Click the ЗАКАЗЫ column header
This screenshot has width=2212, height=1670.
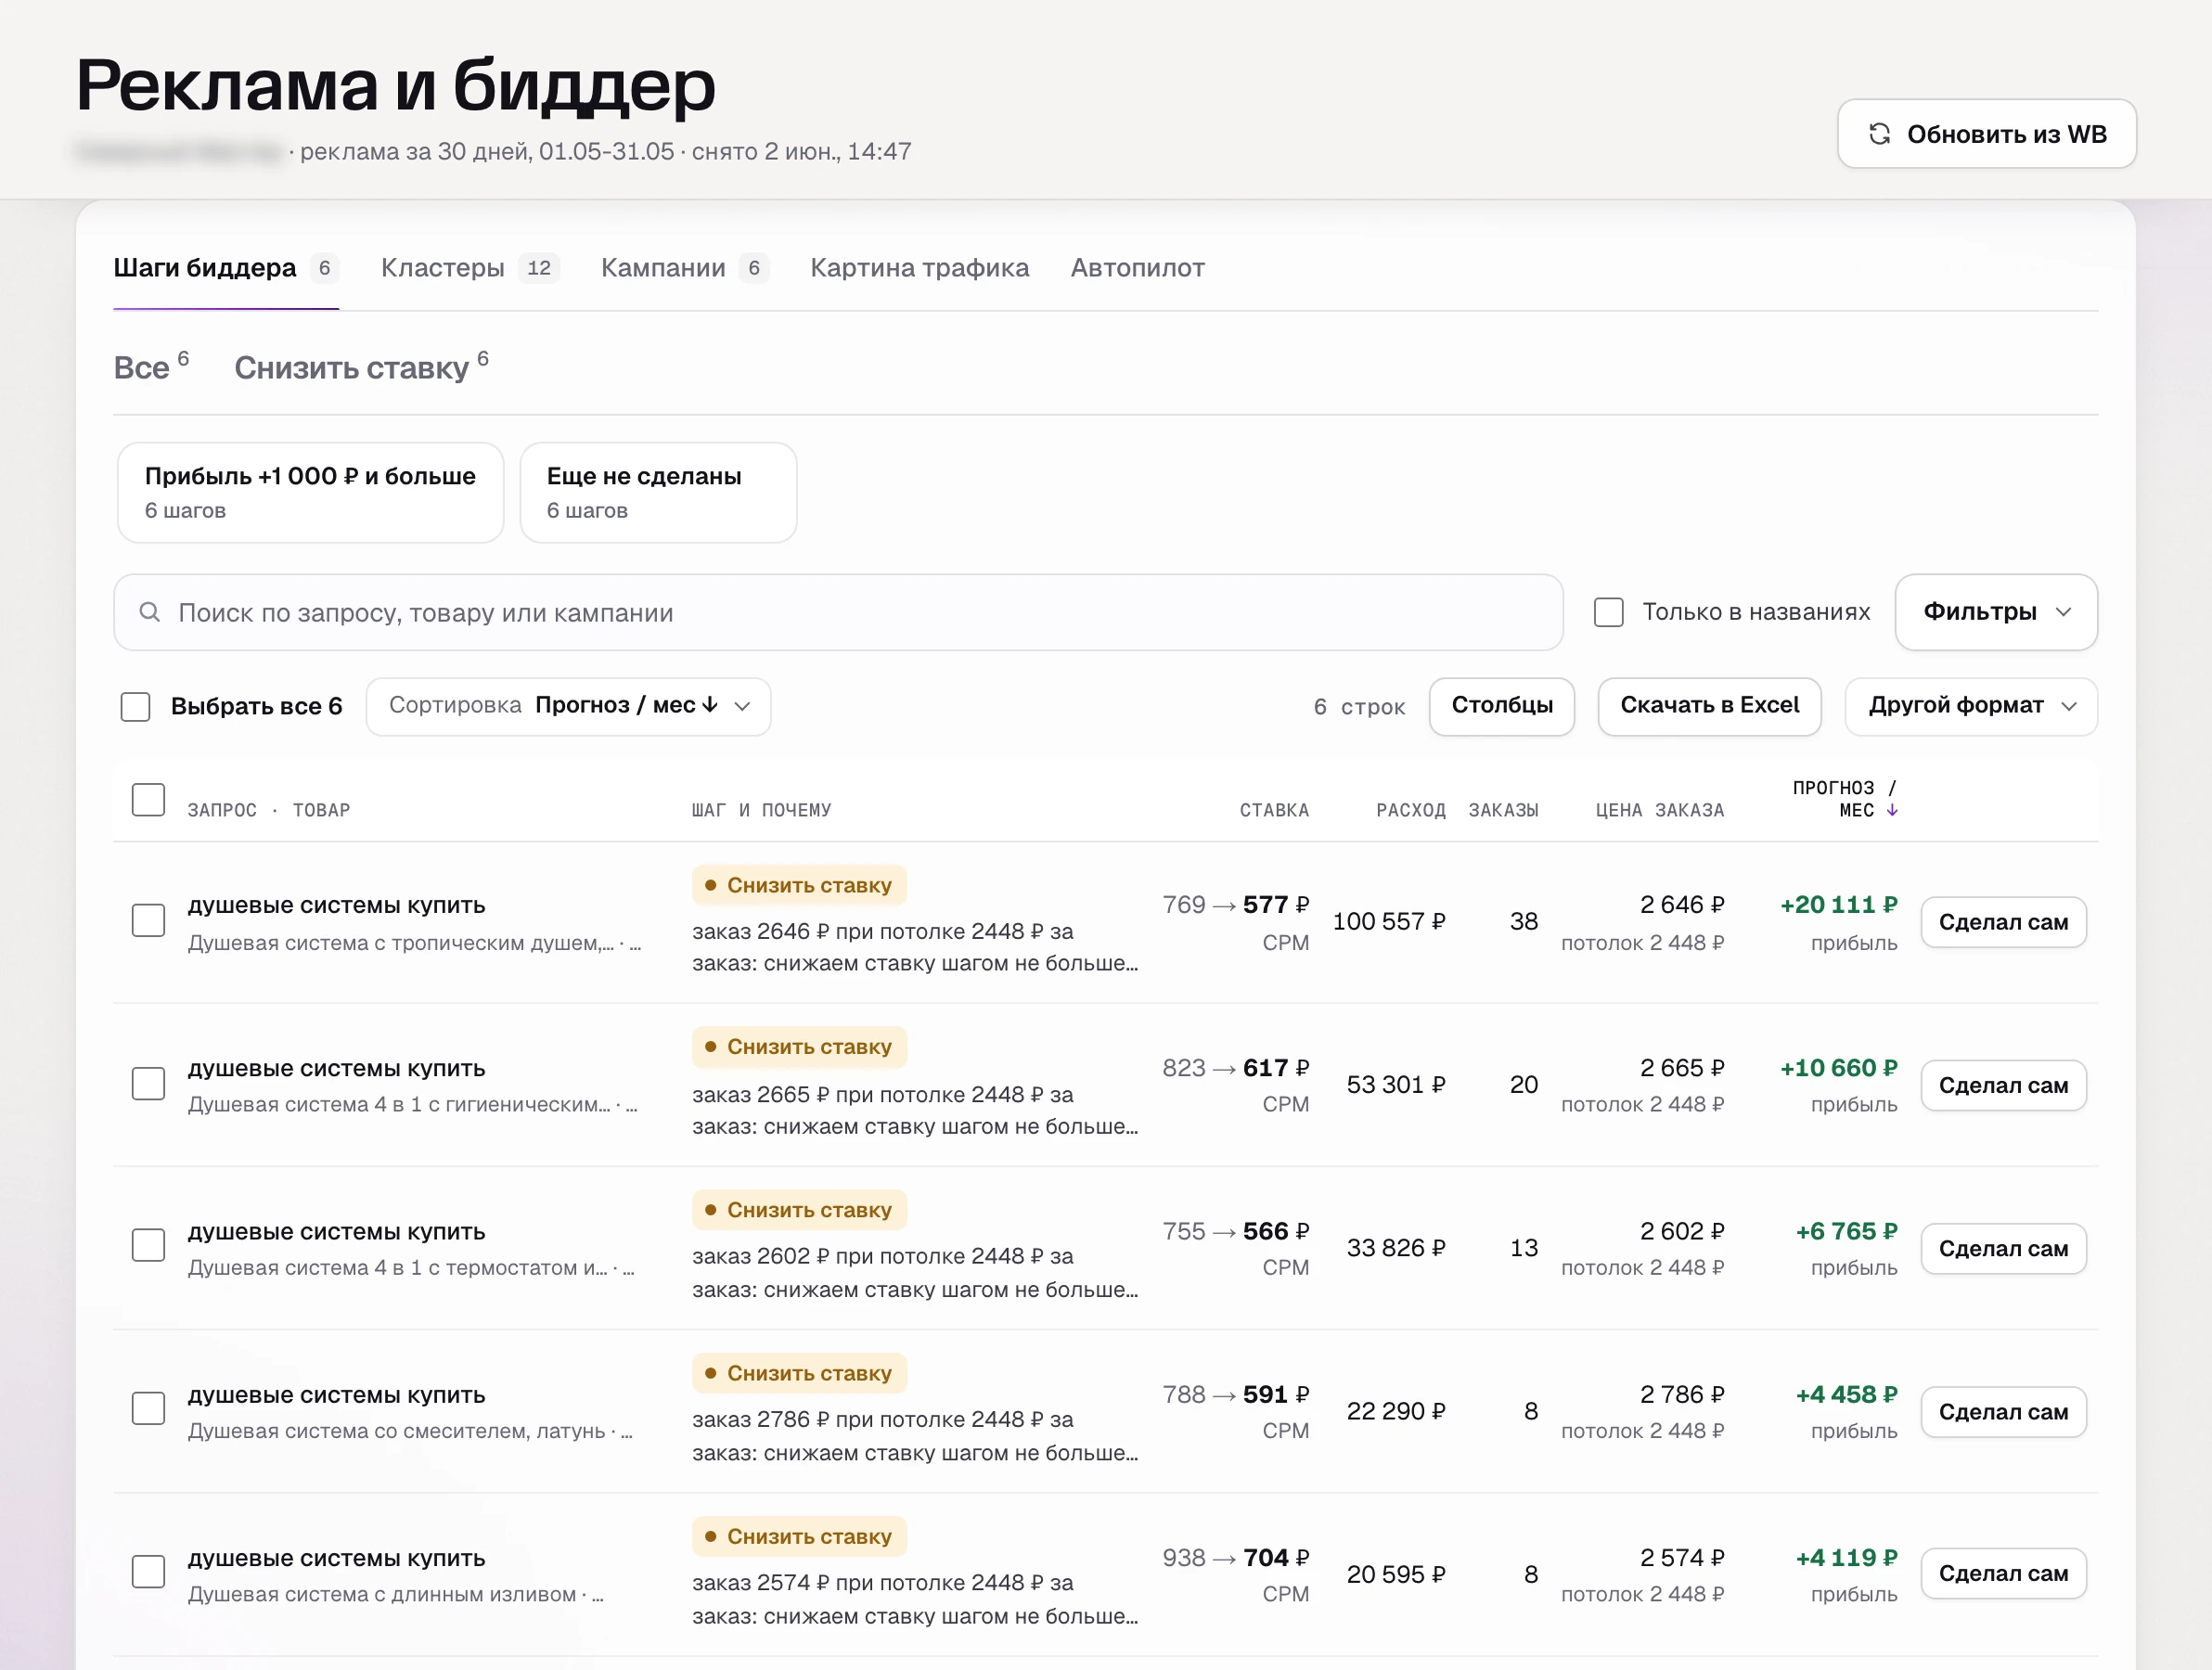(x=1503, y=810)
